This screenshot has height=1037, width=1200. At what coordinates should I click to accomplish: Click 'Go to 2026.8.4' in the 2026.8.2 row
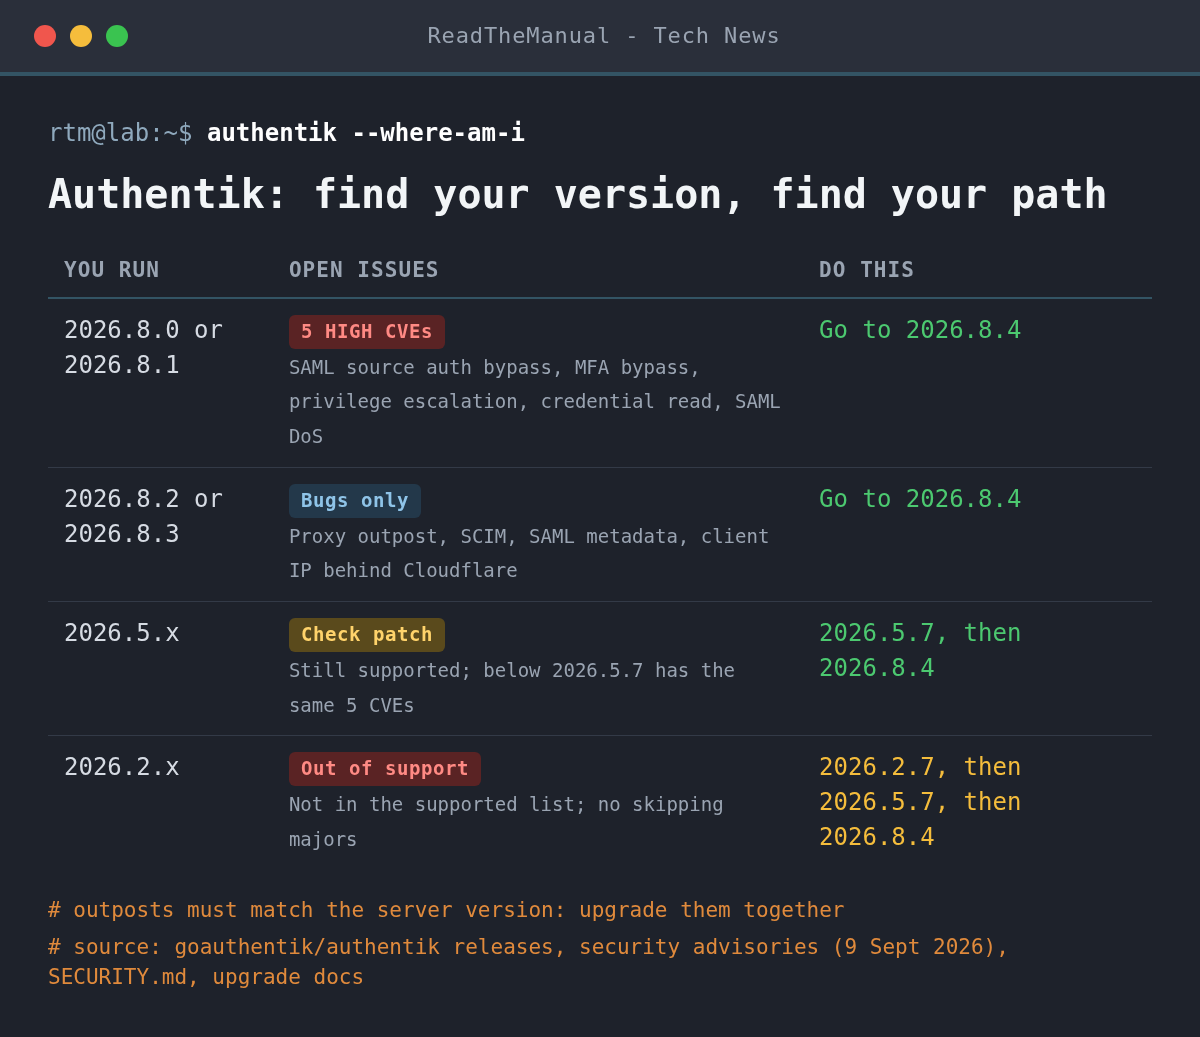click(x=920, y=499)
